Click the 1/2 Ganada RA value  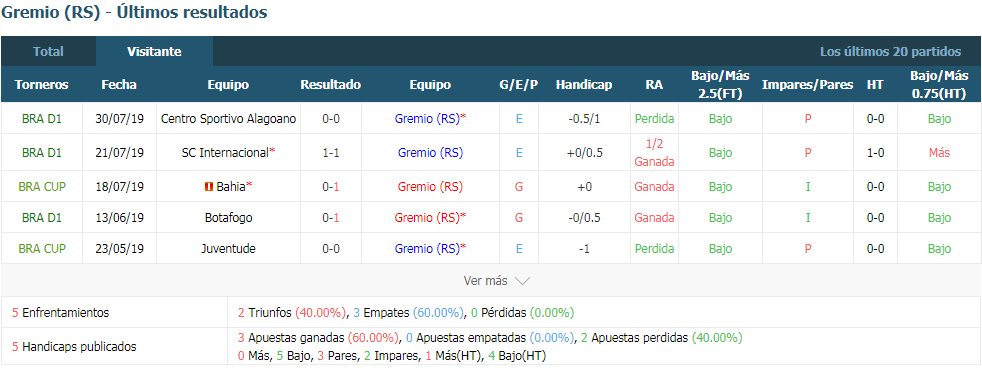[x=654, y=152]
